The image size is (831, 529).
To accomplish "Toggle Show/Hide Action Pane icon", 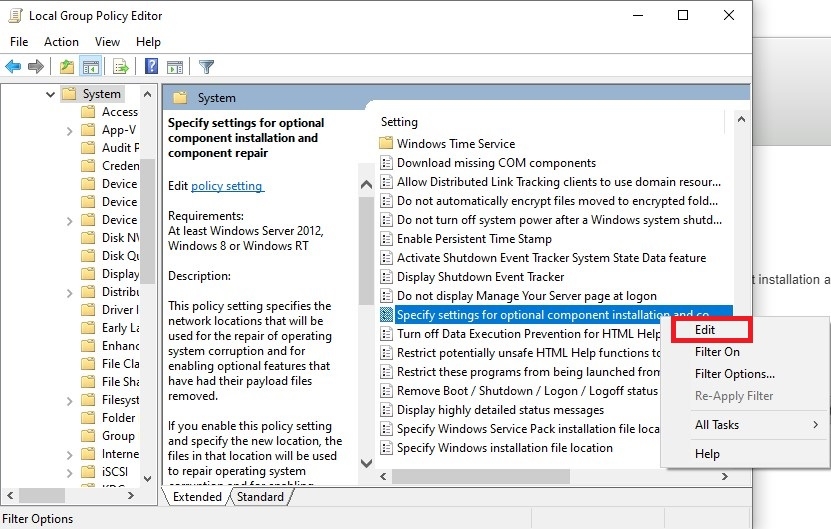I will [175, 67].
